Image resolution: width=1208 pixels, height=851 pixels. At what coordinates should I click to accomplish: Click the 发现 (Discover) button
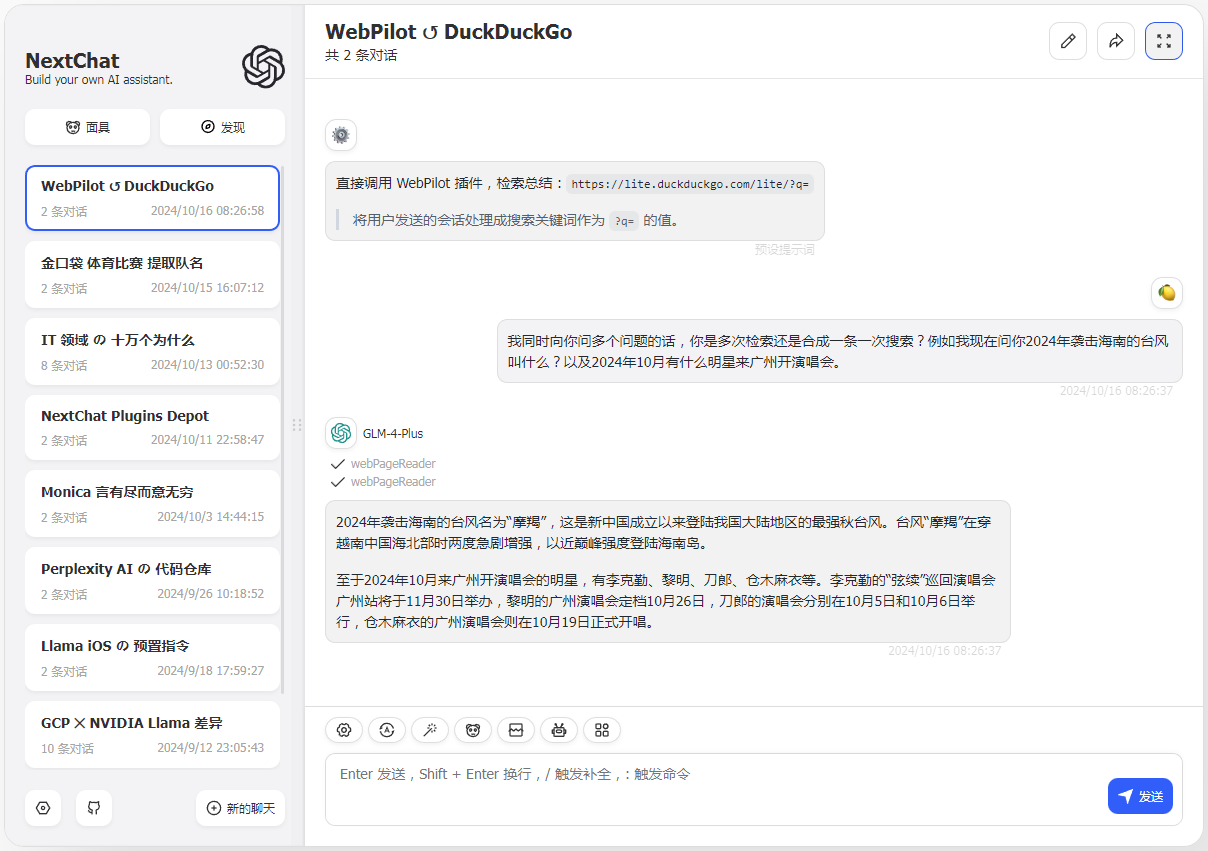point(222,127)
